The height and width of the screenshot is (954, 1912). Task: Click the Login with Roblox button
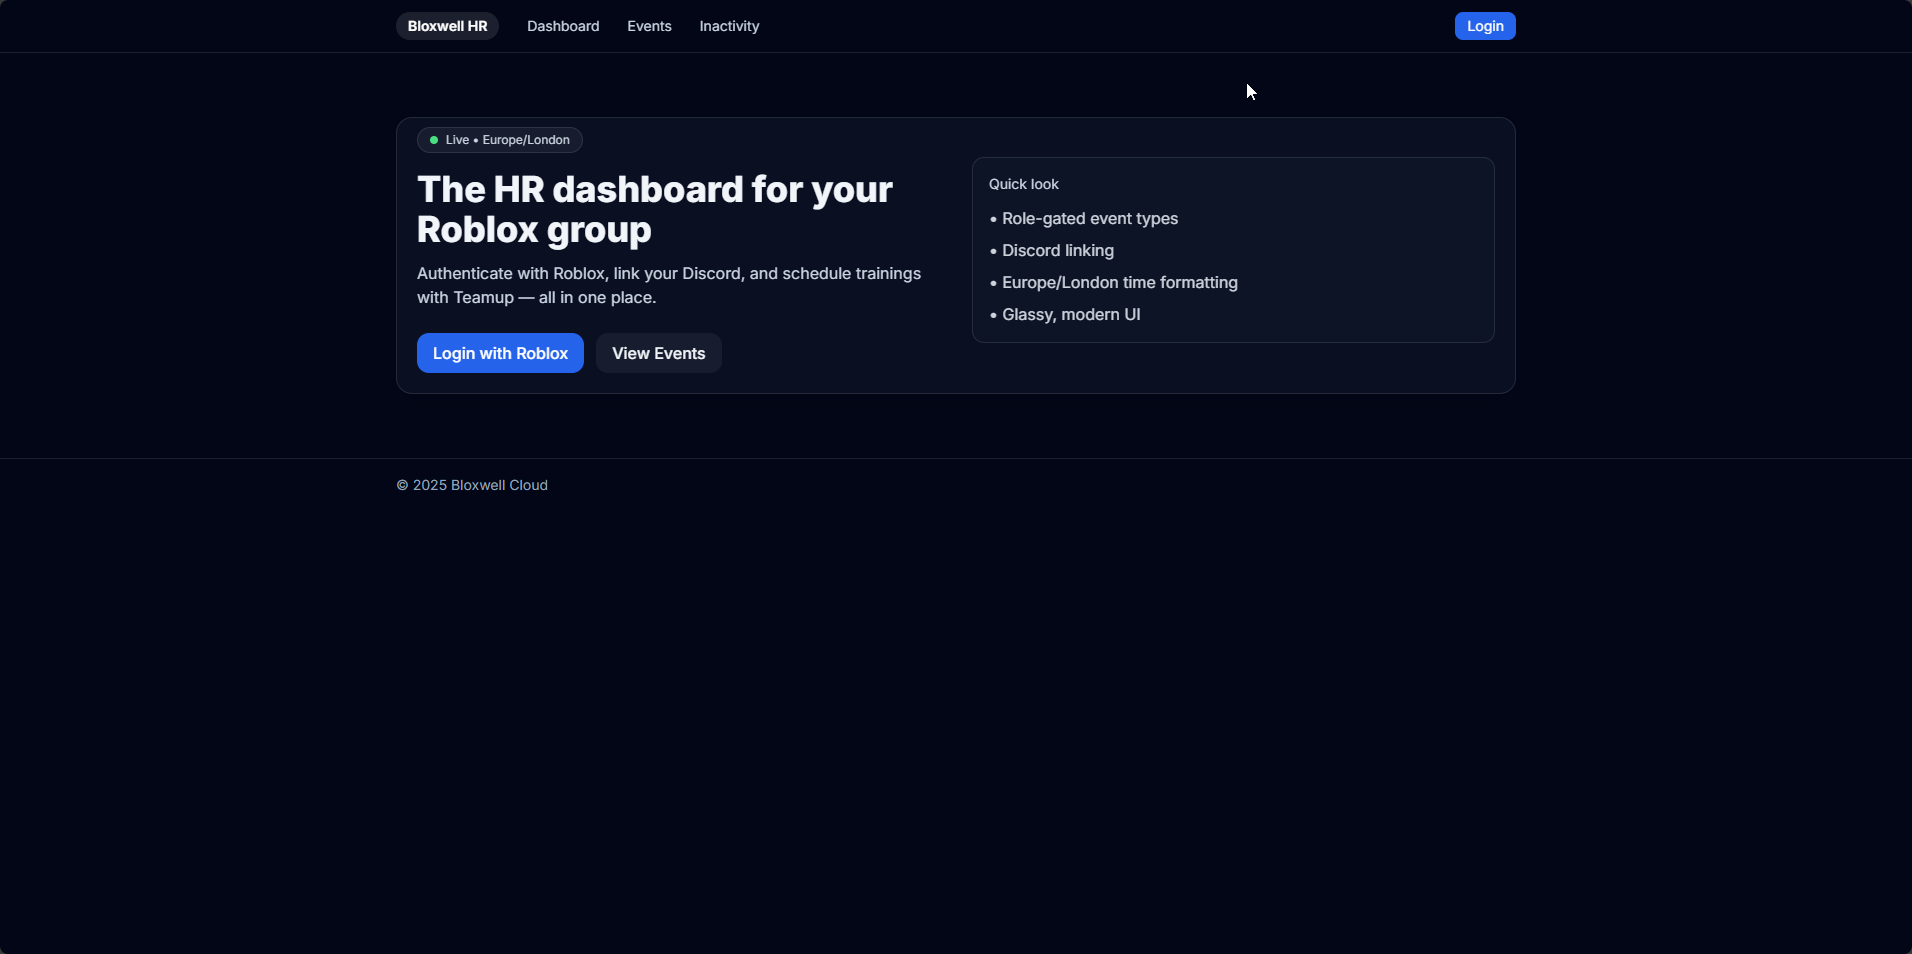(x=500, y=353)
